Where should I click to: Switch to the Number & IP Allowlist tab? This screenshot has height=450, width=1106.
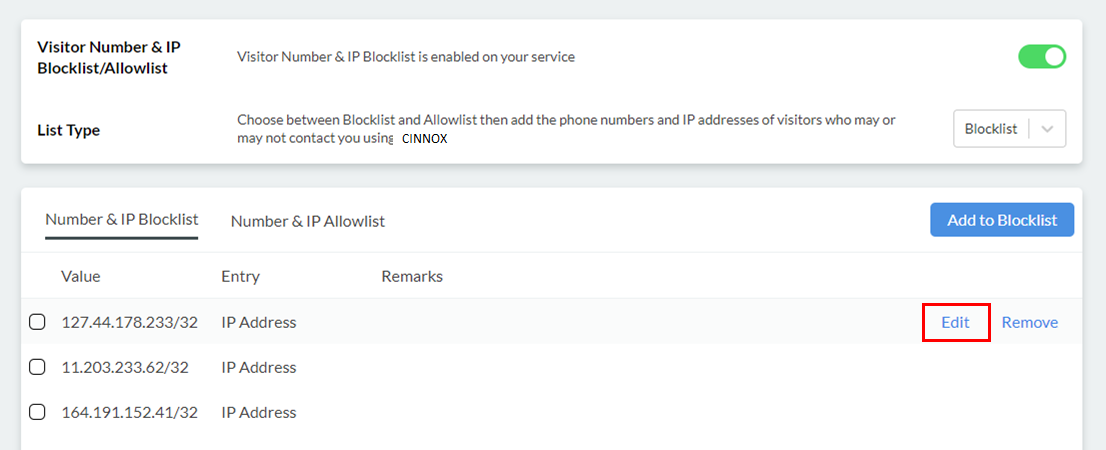coord(308,221)
